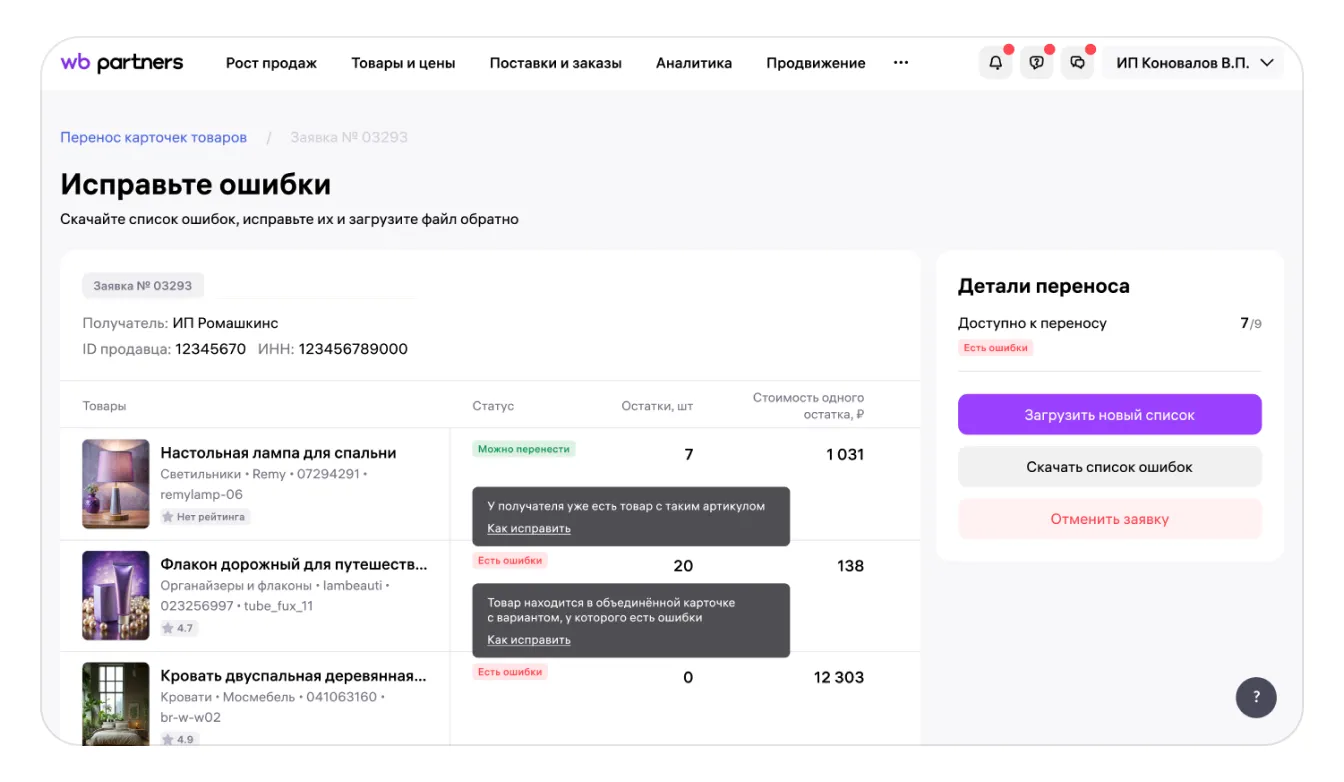The width and height of the screenshot is (1344, 782).
Task: Click the help question mark button
Action: pyautogui.click(x=1256, y=697)
